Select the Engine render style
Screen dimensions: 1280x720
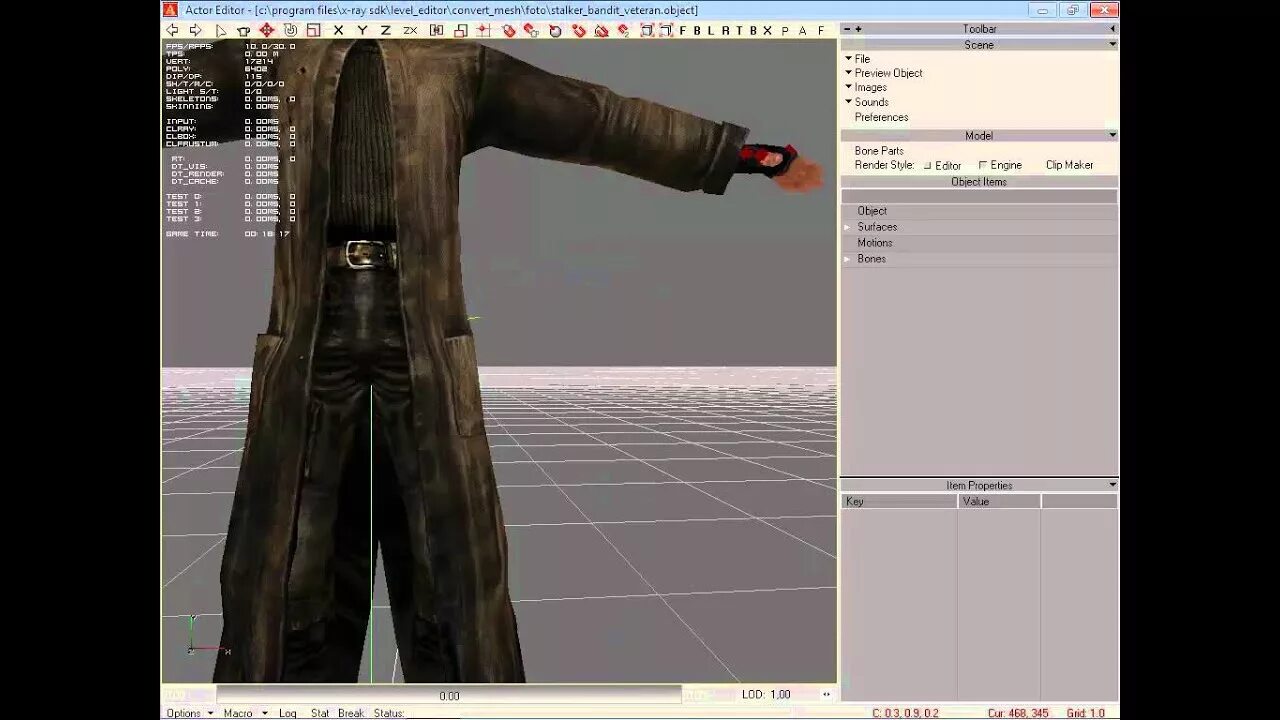pyautogui.click(x=1000, y=165)
